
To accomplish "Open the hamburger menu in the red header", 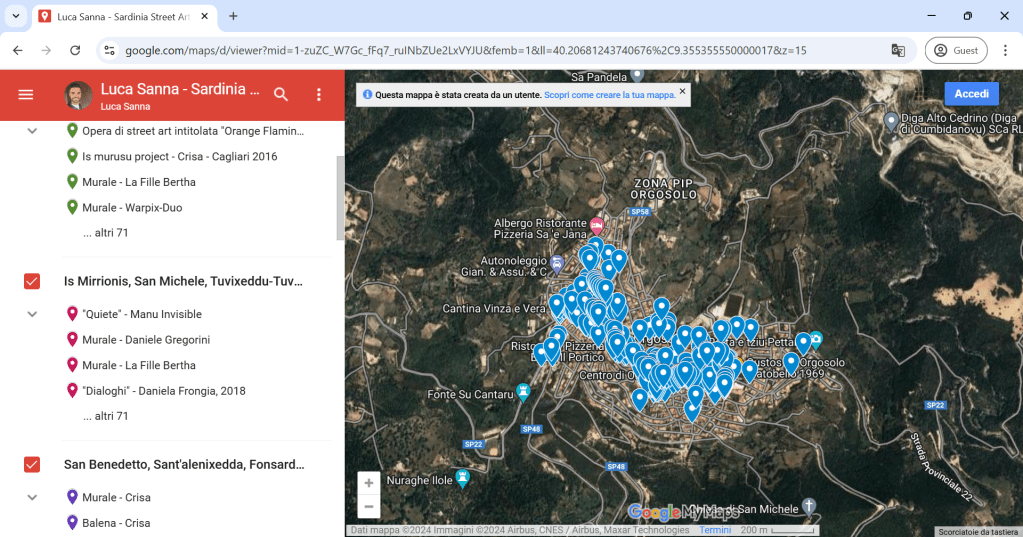I will (26, 94).
